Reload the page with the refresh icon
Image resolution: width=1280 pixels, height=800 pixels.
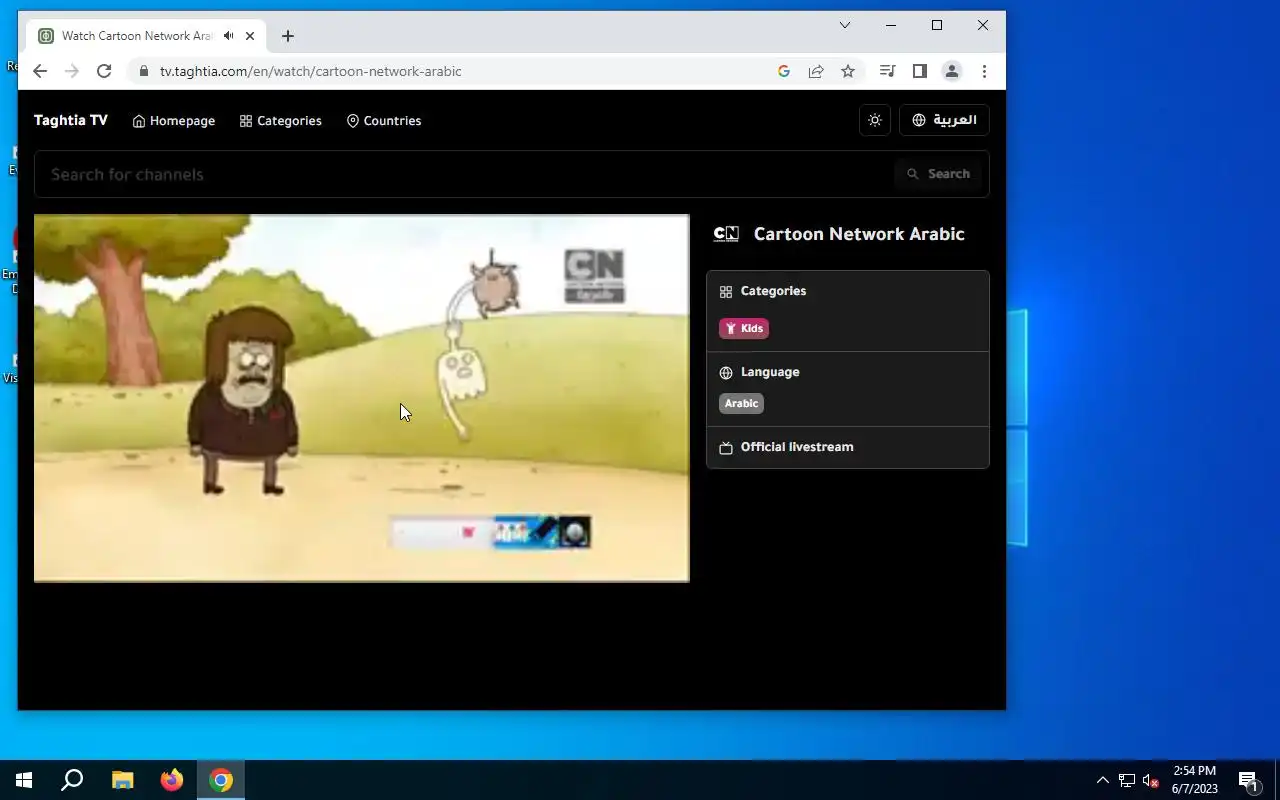(x=104, y=71)
